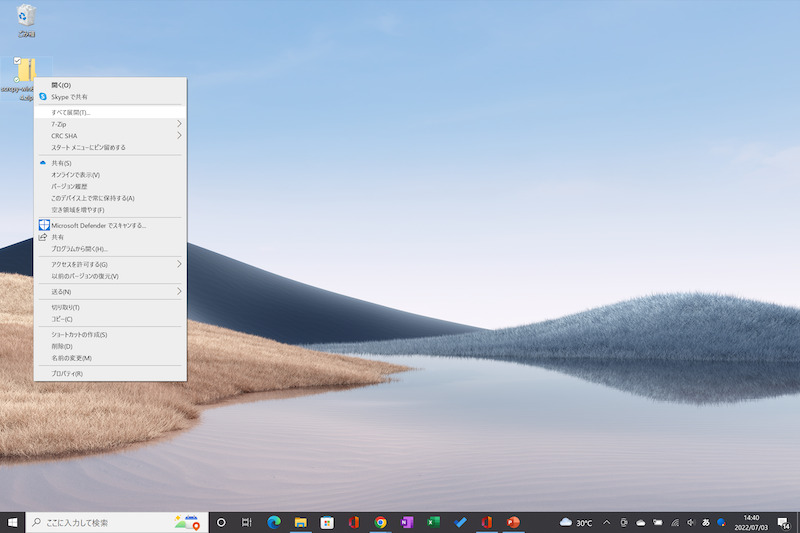
Task: Choose プロパティ(R) from the context menu
Action: [110, 373]
